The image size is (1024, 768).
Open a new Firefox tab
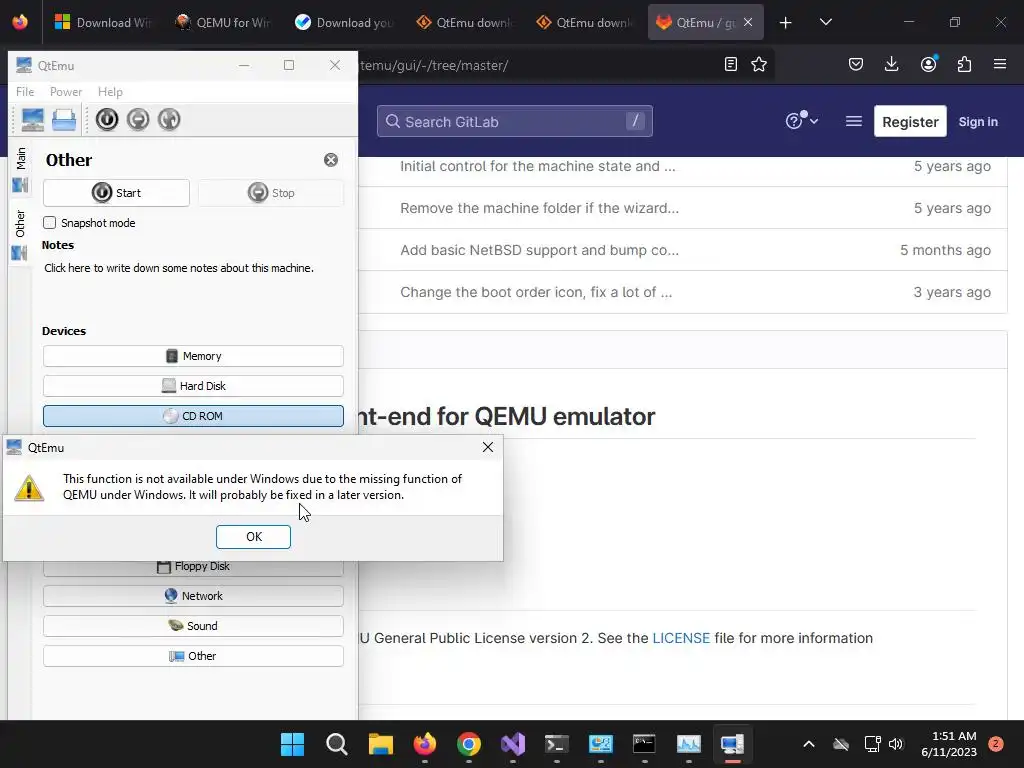coord(786,23)
